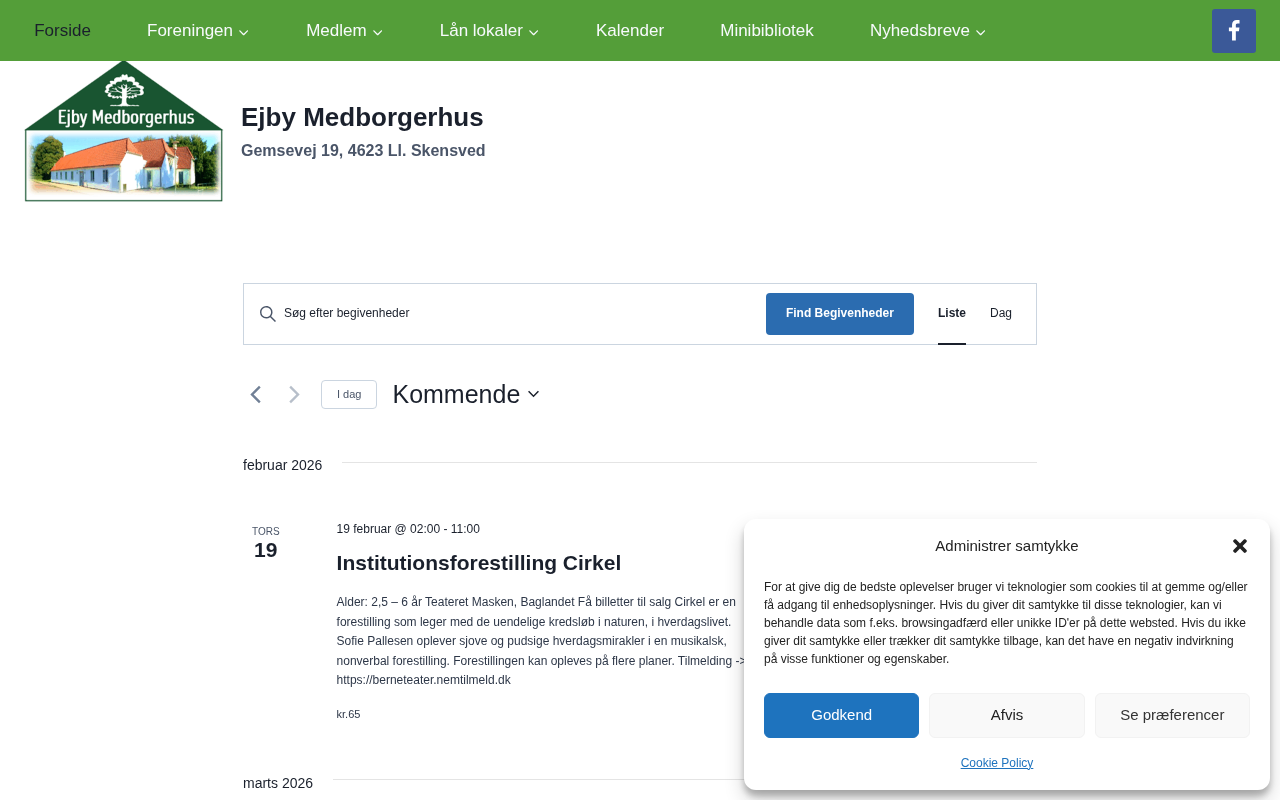Go to the Forside page
The height and width of the screenshot is (800, 1280).
point(62,31)
